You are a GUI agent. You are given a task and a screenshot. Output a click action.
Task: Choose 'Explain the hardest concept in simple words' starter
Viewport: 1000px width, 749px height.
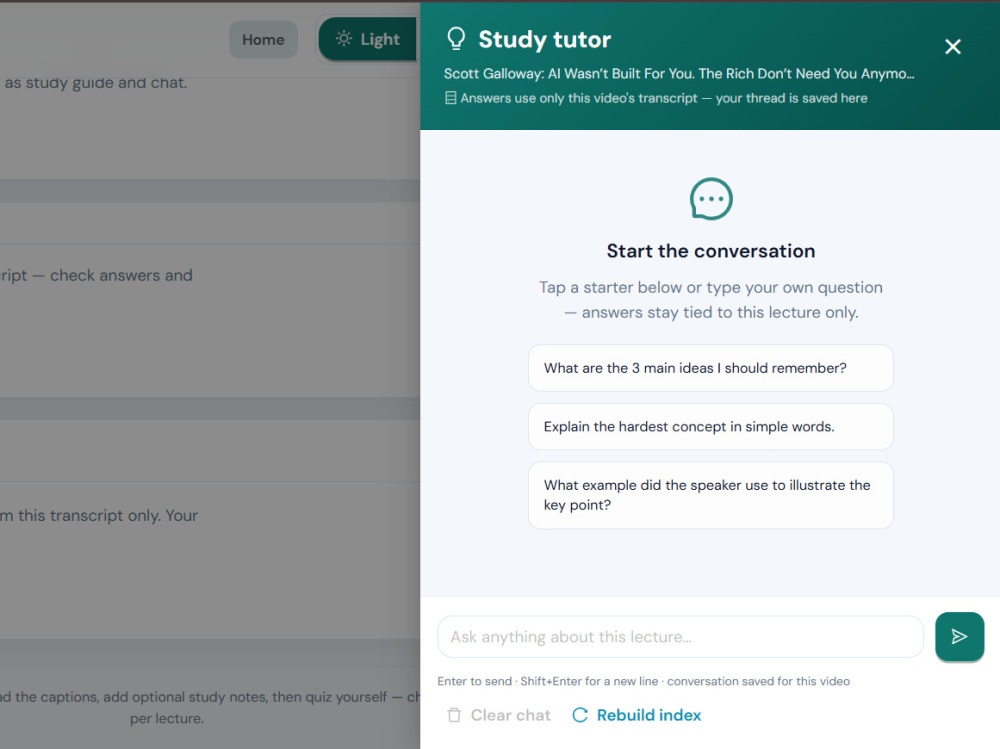click(710, 427)
